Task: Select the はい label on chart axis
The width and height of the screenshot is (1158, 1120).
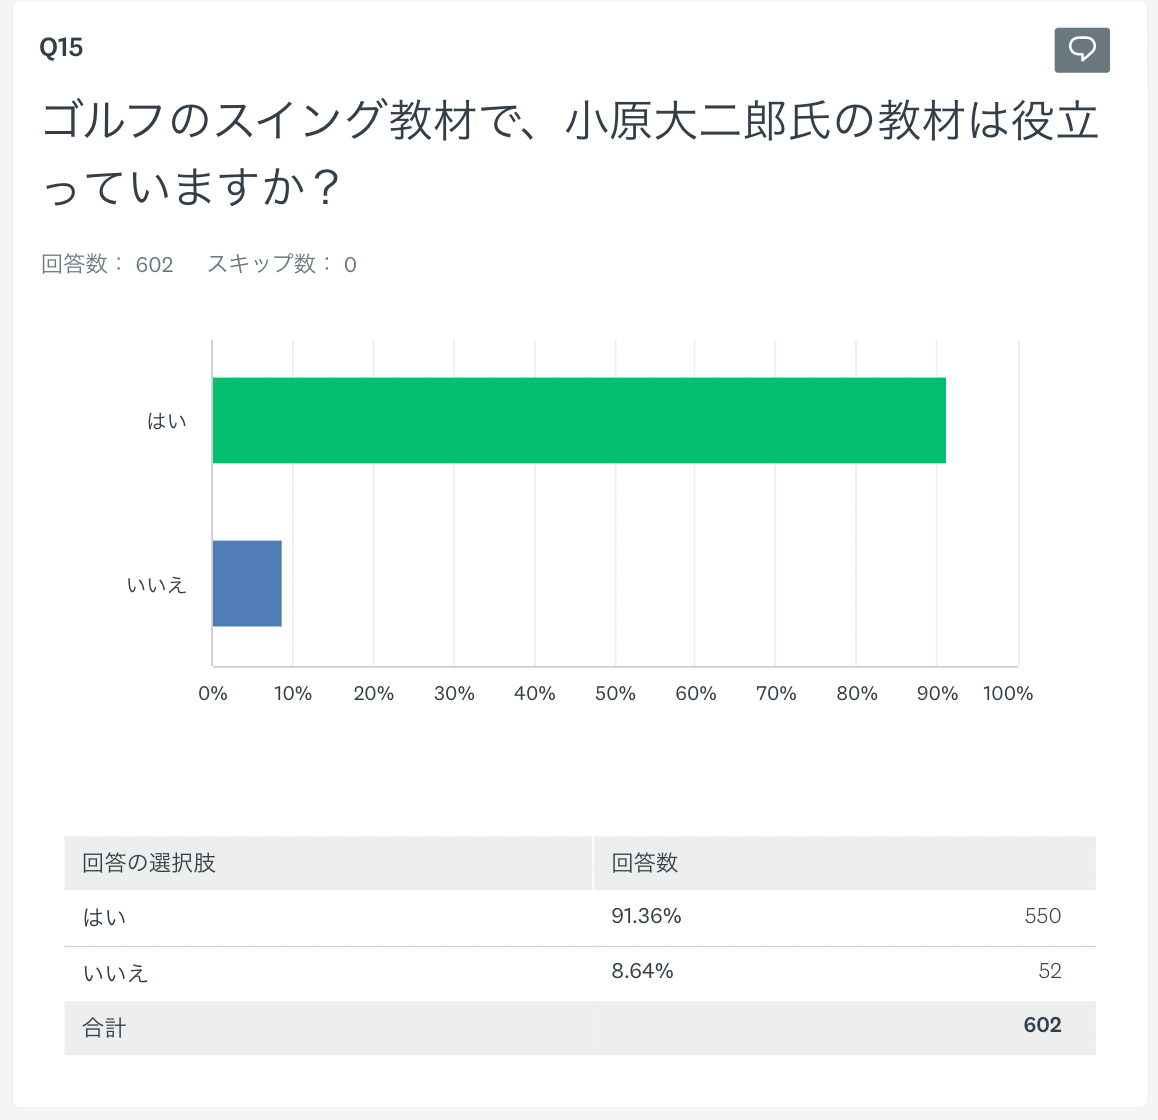Action: (167, 421)
